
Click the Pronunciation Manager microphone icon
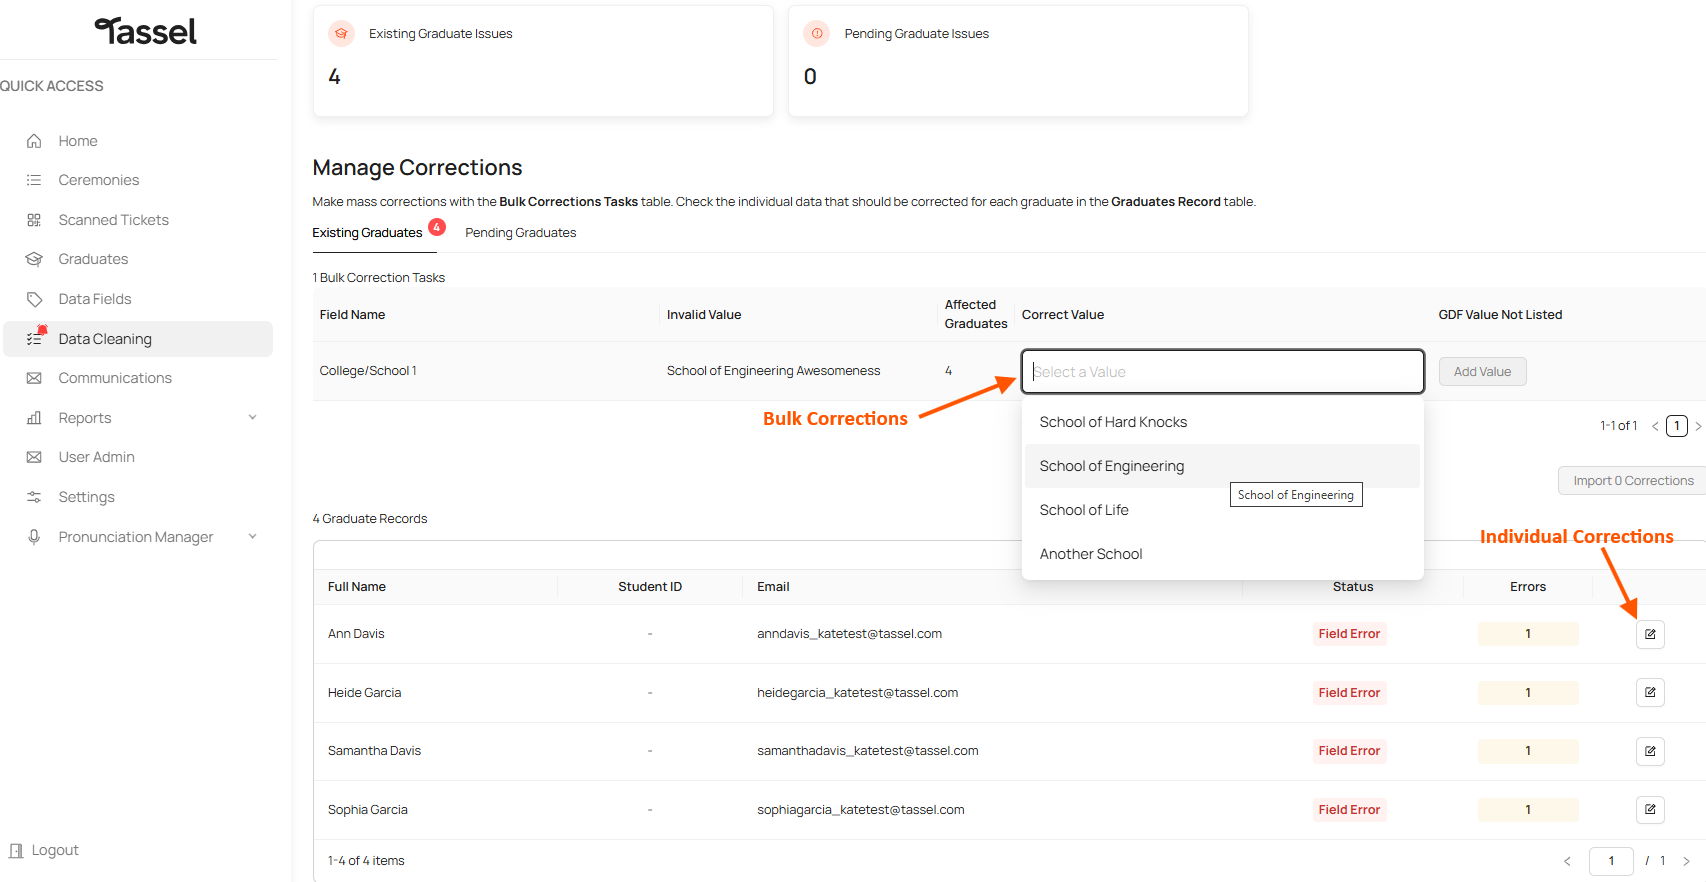click(x=34, y=537)
